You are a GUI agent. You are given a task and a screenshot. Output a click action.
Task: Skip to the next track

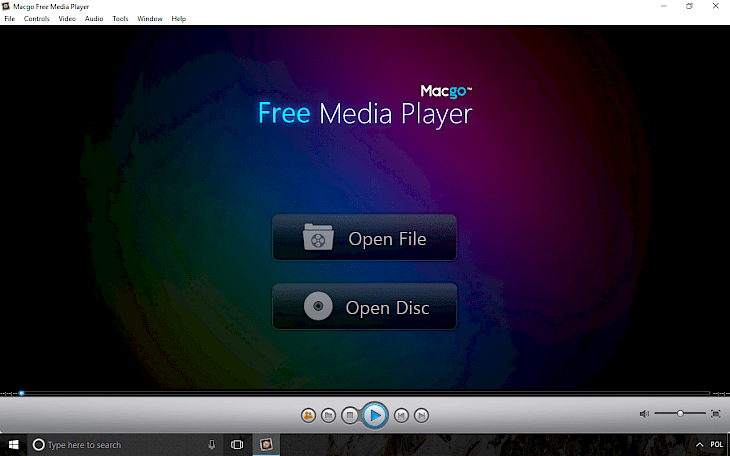click(421, 415)
